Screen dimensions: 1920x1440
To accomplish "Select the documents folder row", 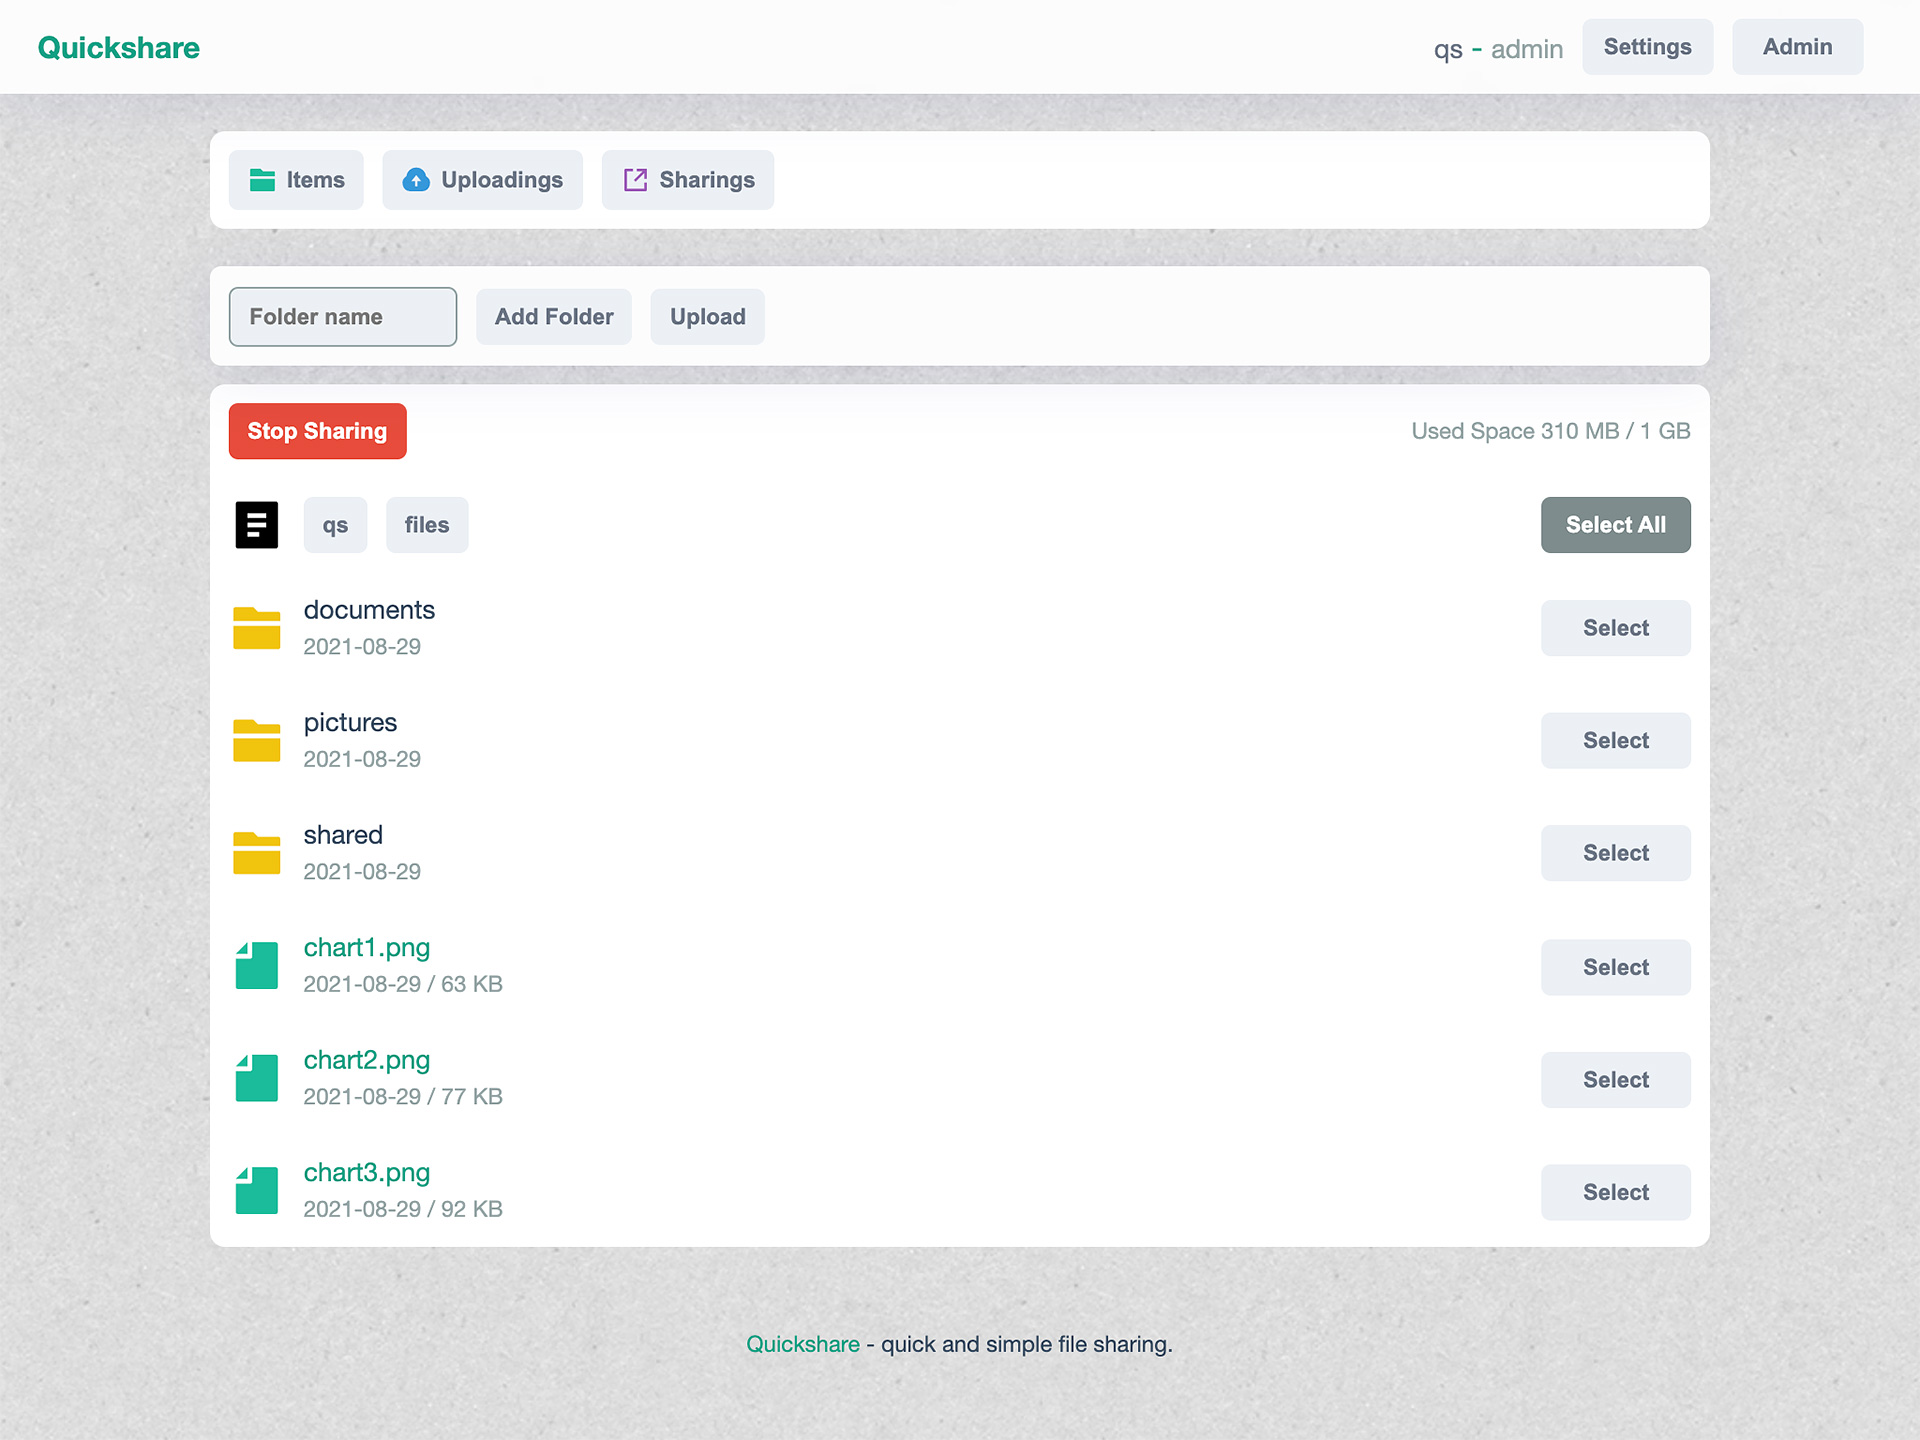I will click(1616, 628).
